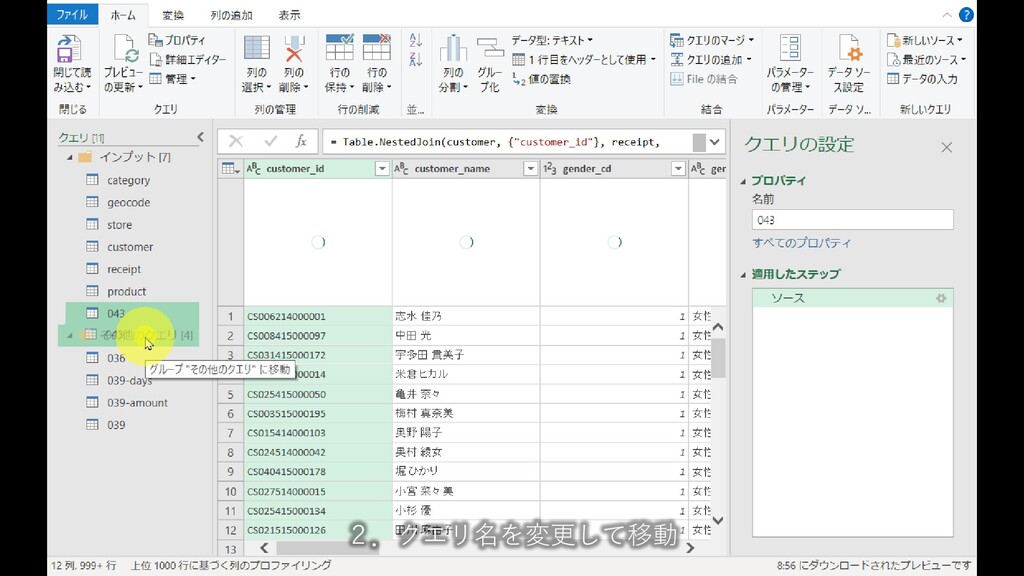Collapse the インプット folder group
Viewport: 1024px width, 576px height.
[70, 157]
